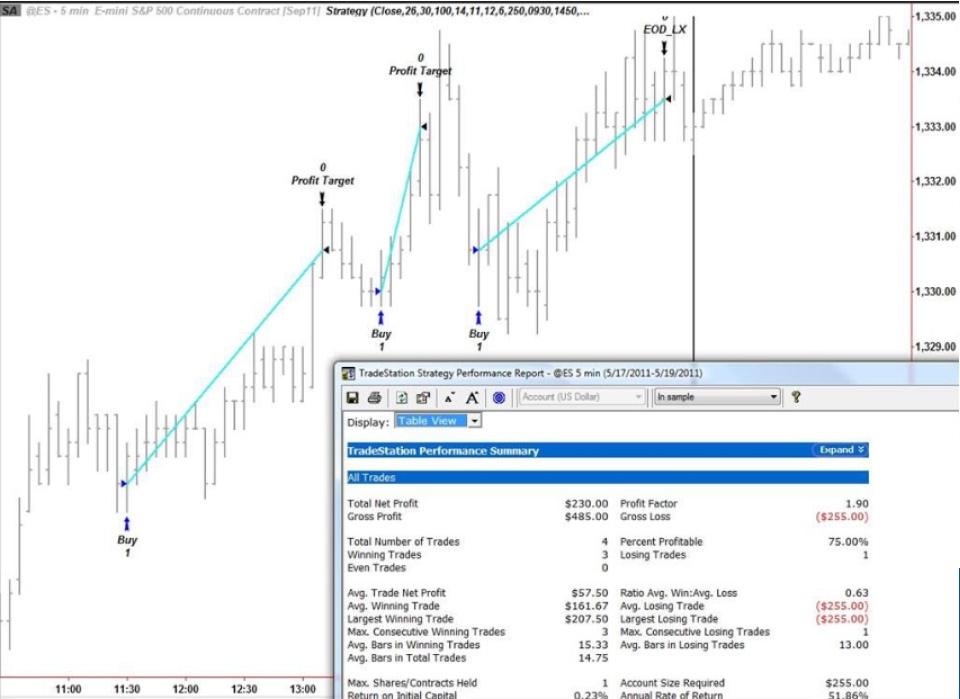Refresh the performance report data
Screen dimensions: 960x699
point(400,395)
